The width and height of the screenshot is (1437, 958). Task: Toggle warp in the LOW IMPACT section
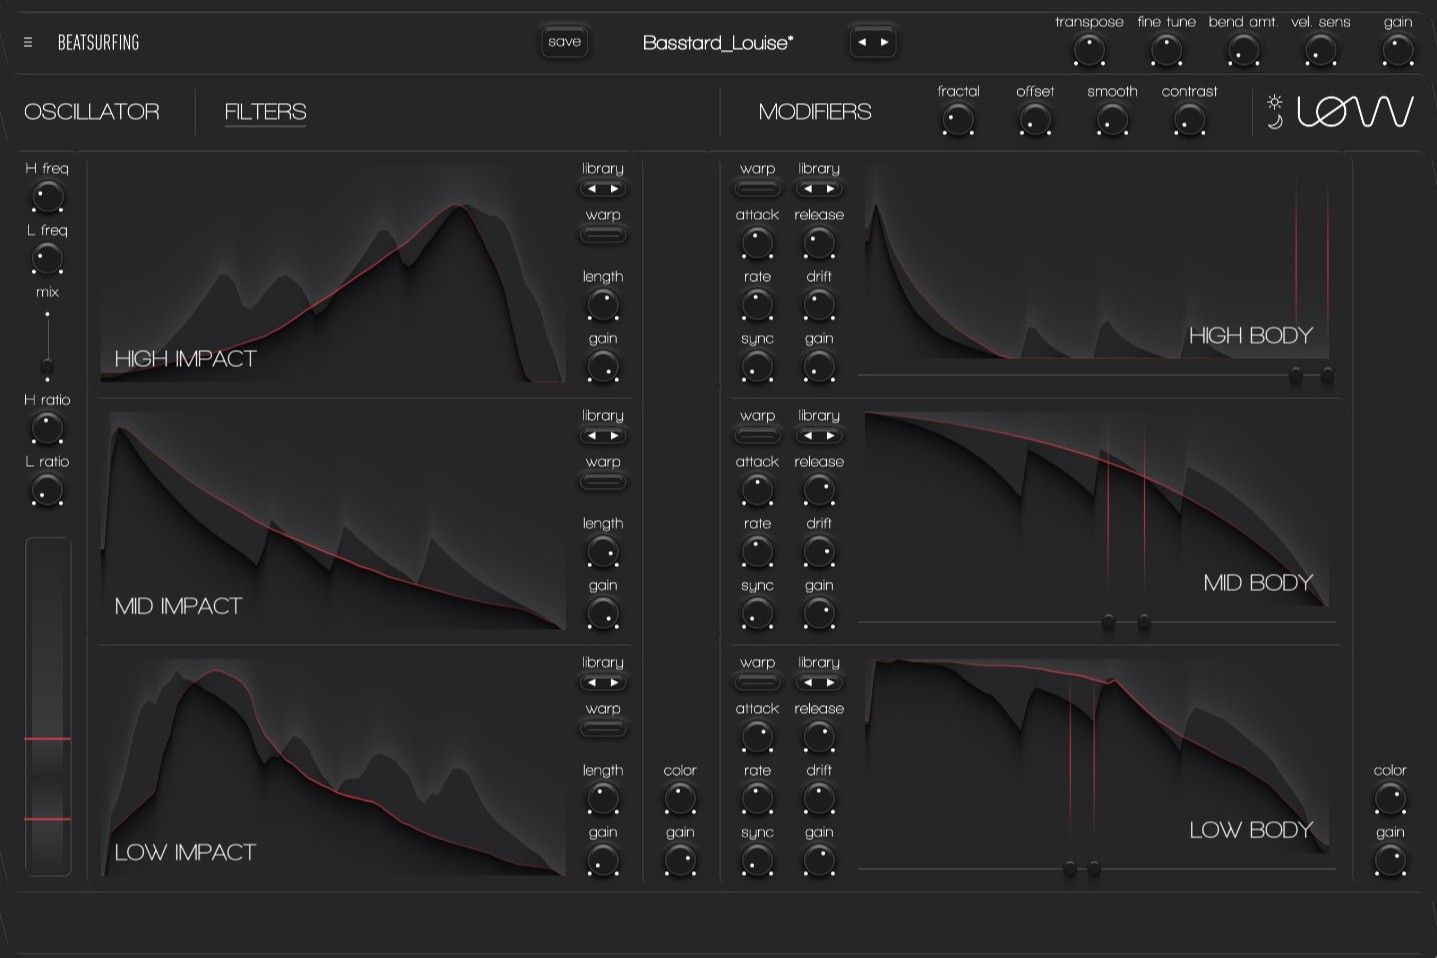pyautogui.click(x=602, y=729)
